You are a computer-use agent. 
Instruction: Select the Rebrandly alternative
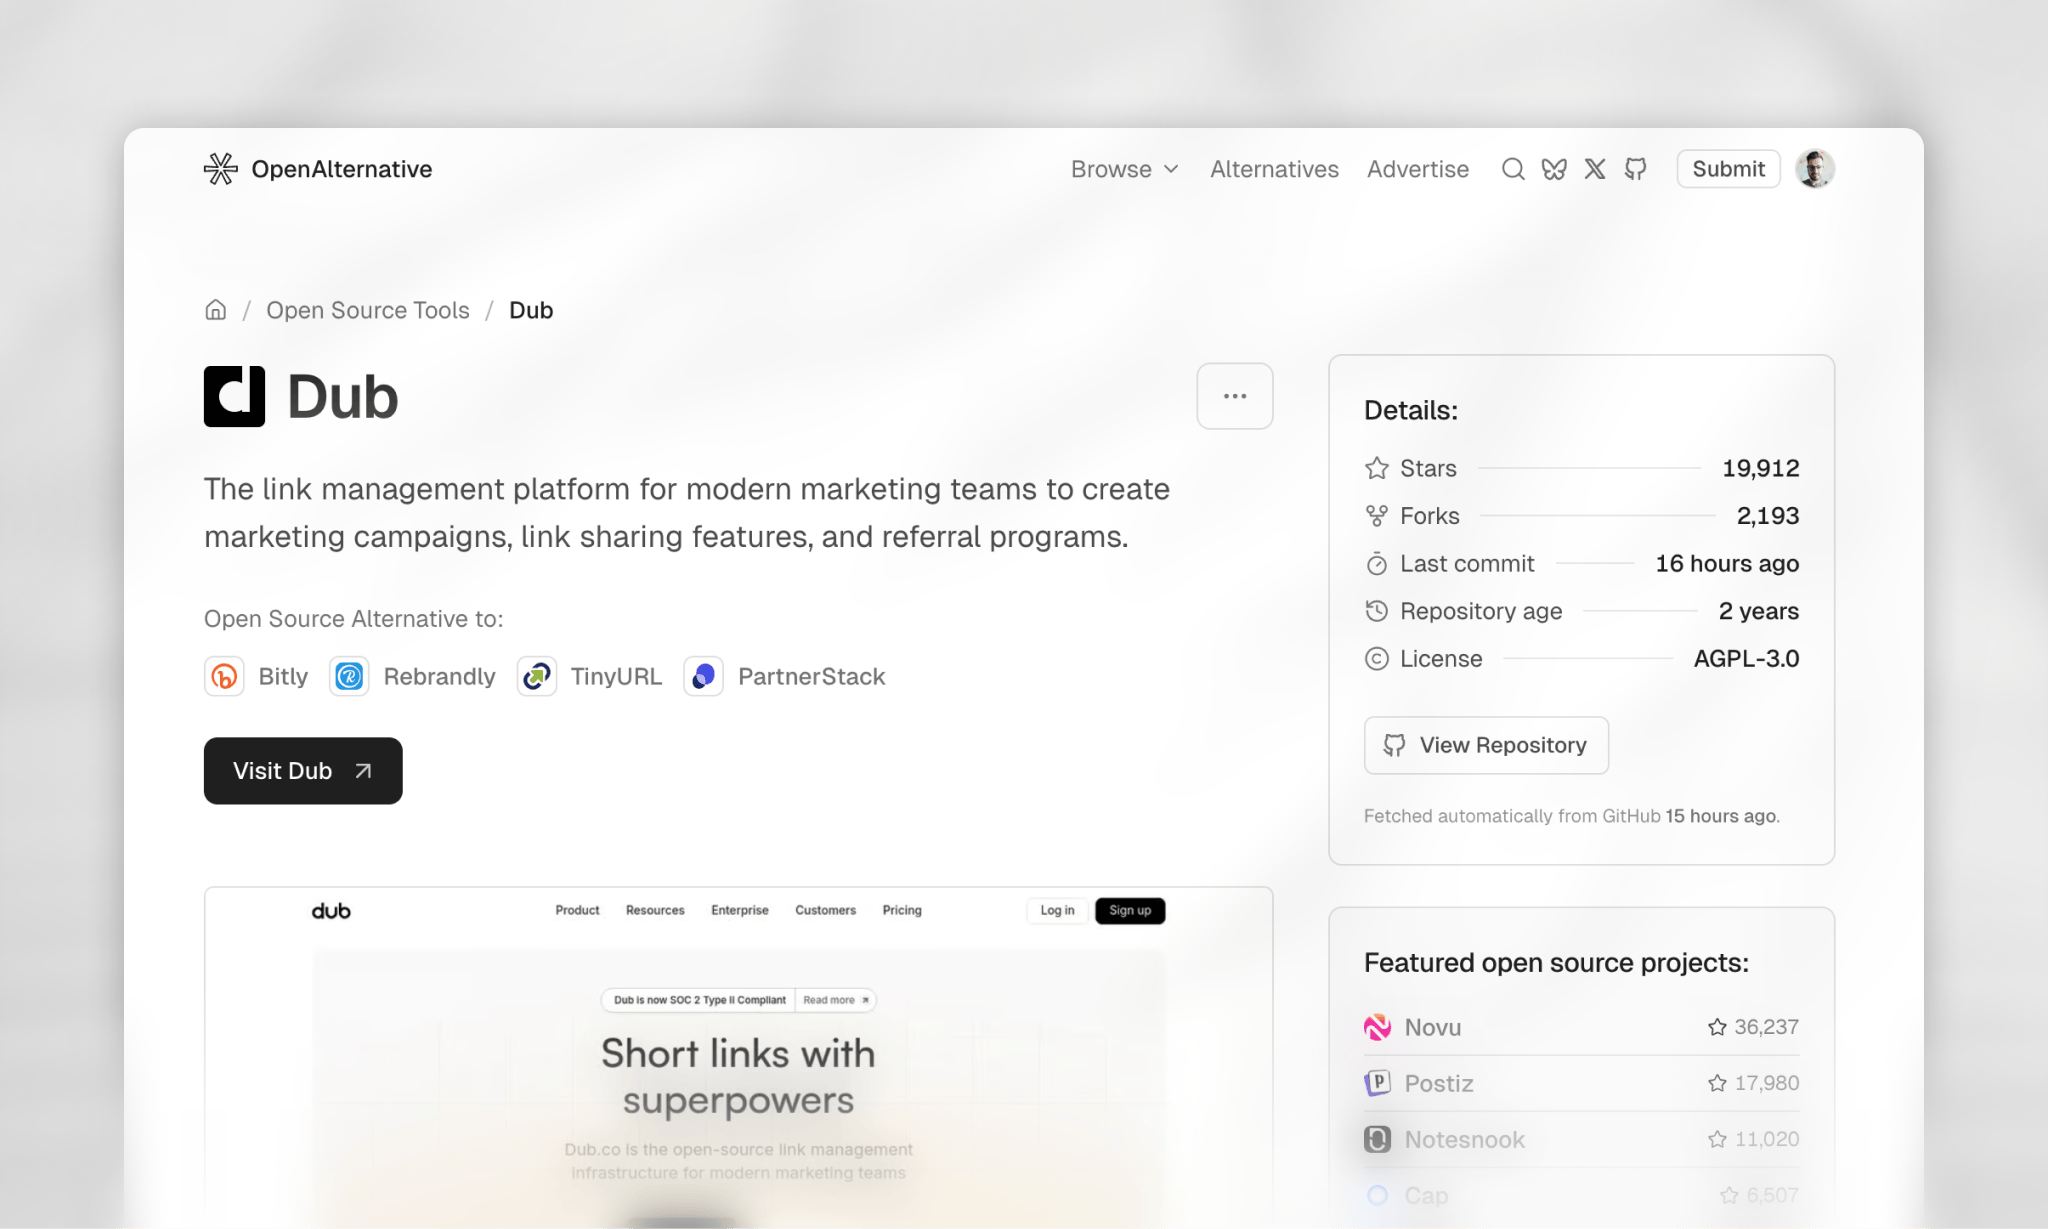click(413, 677)
